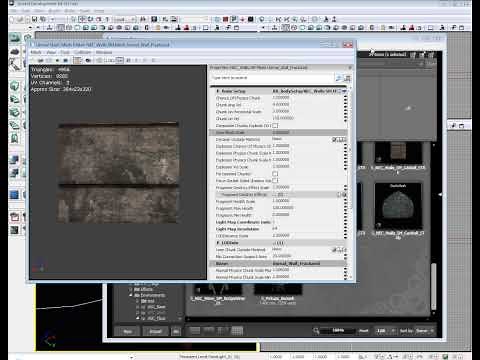Adjust the Light Map Resolution spinner arrows
The width and height of the screenshot is (480, 360).
345,229
